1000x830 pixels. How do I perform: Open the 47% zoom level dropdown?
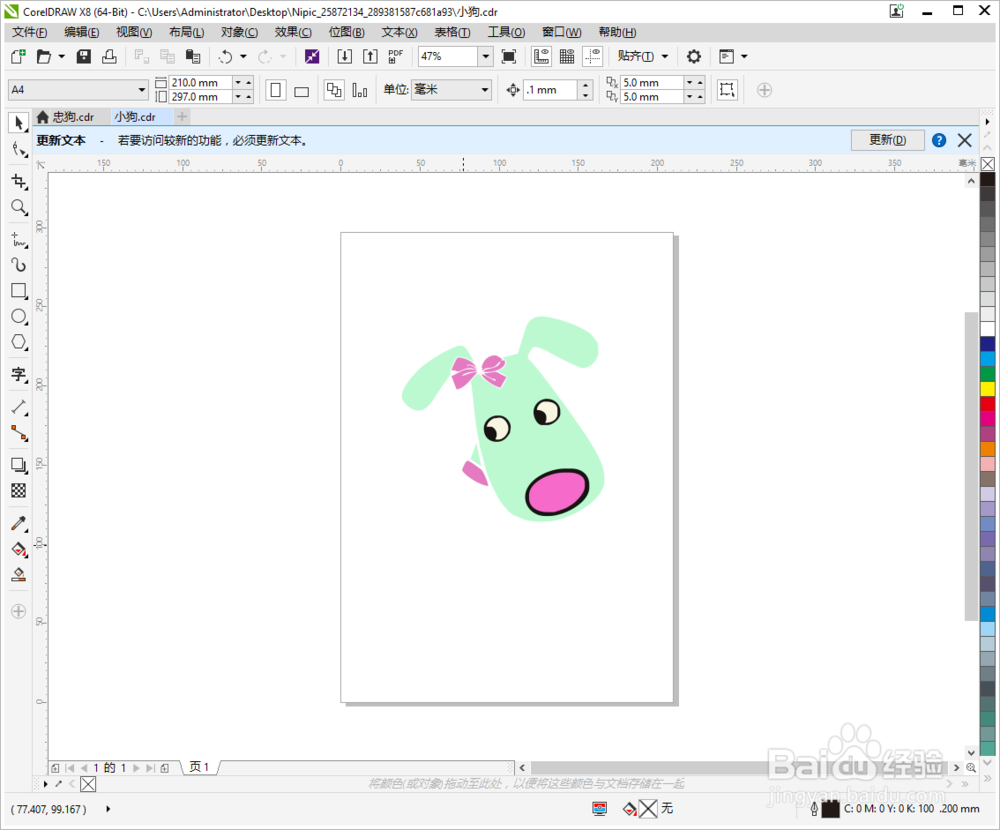[x=485, y=57]
